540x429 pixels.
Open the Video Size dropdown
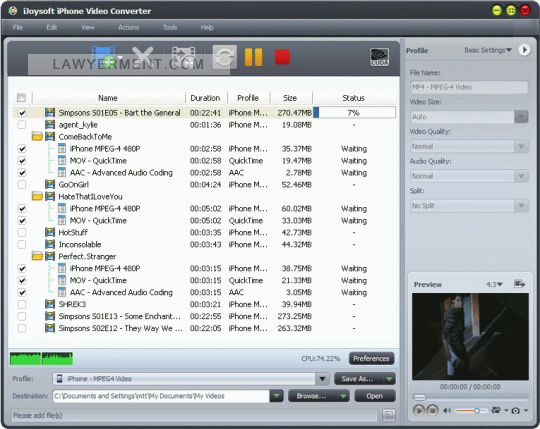click(521, 117)
